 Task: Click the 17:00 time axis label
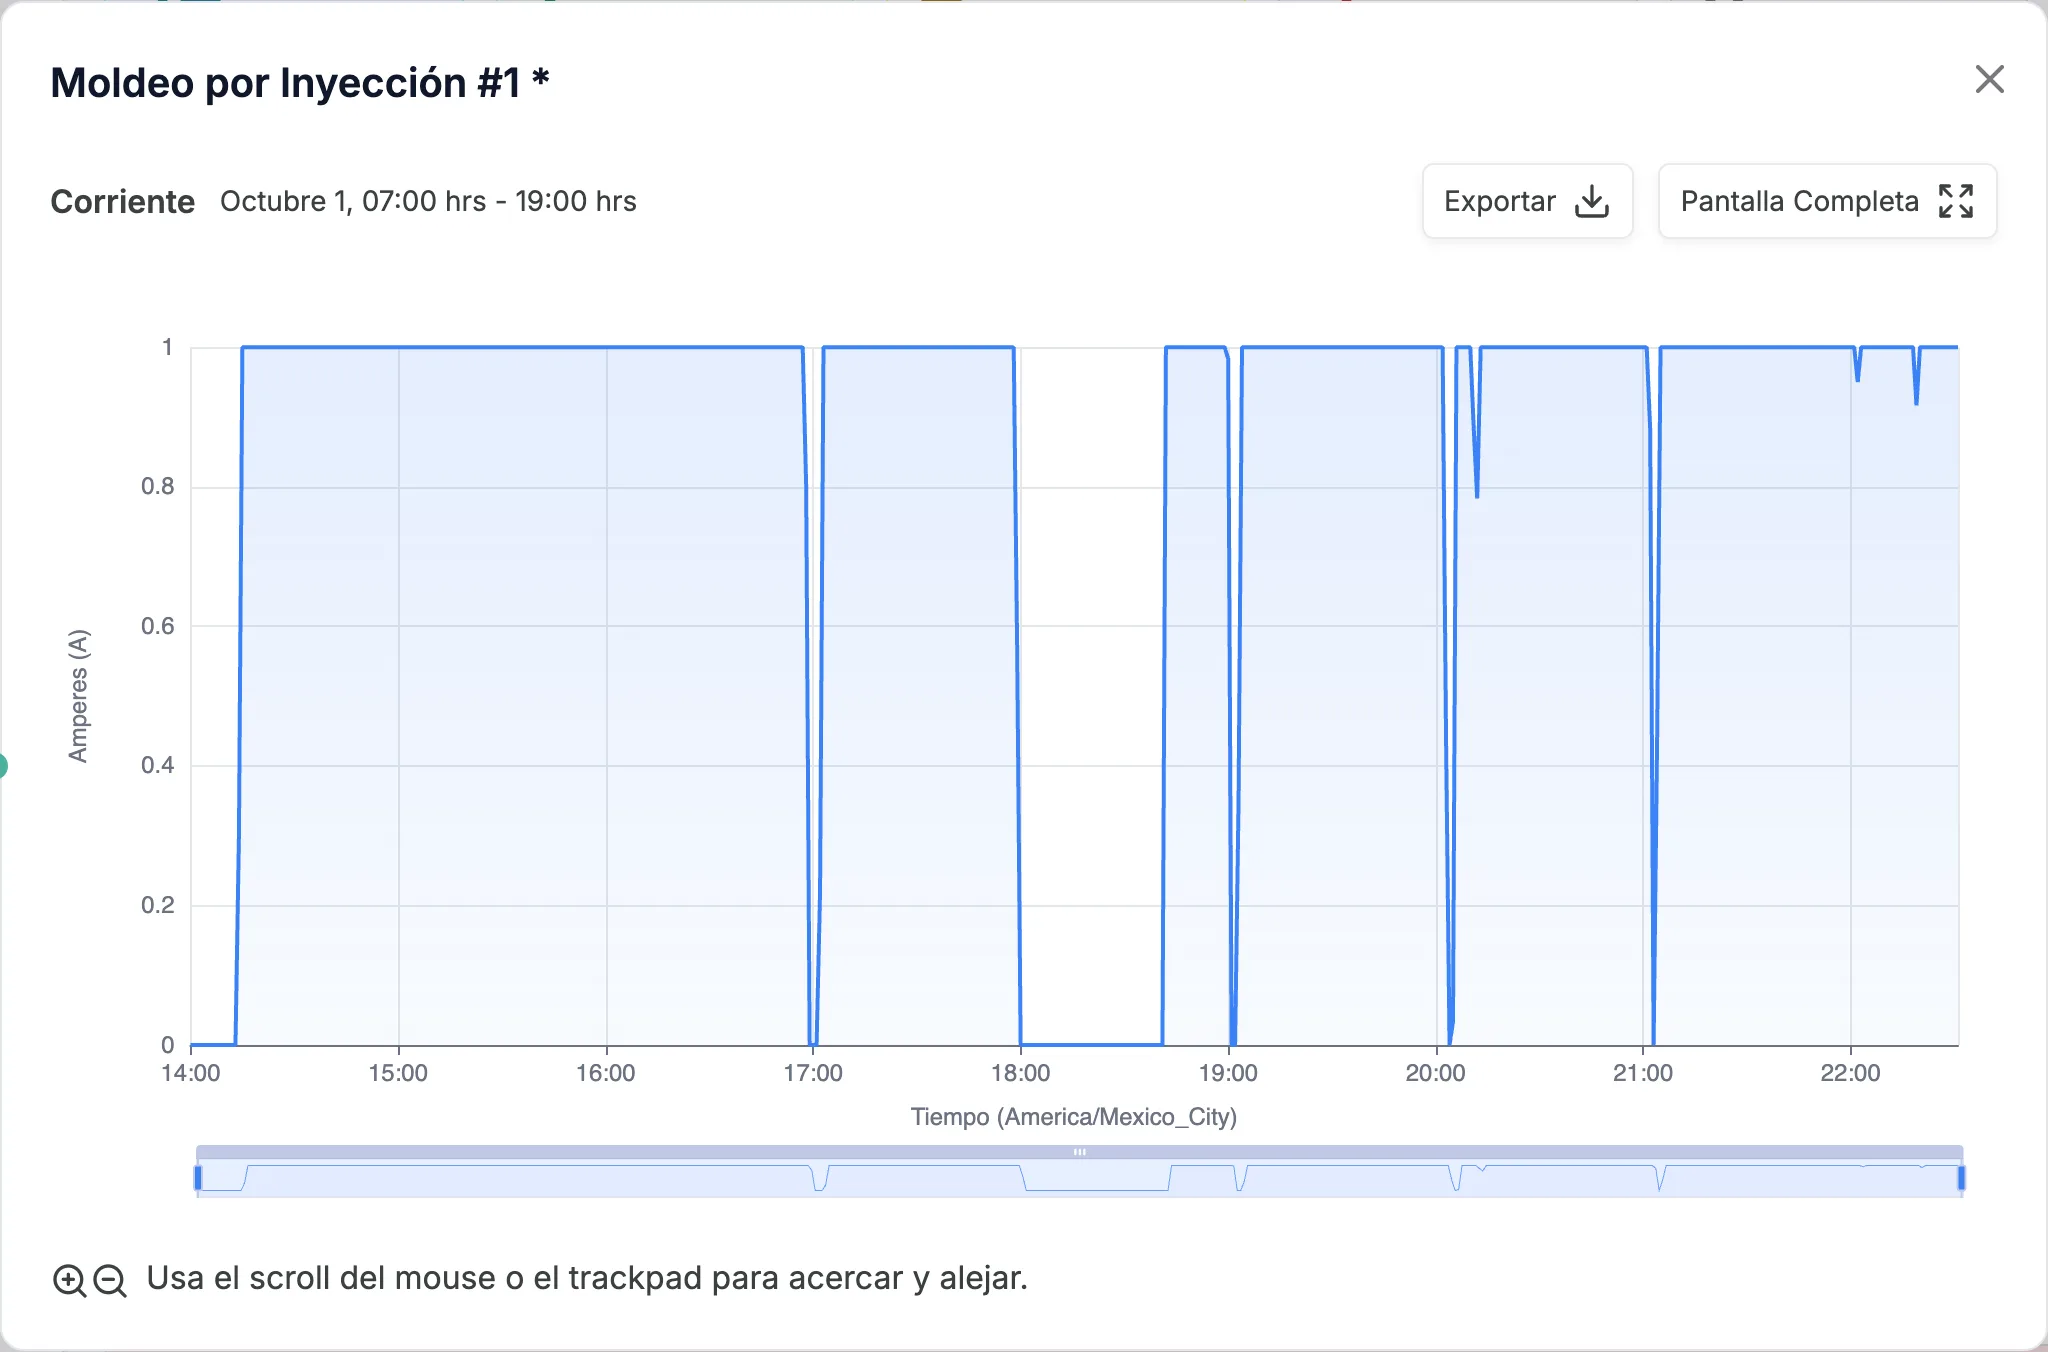pos(813,1073)
